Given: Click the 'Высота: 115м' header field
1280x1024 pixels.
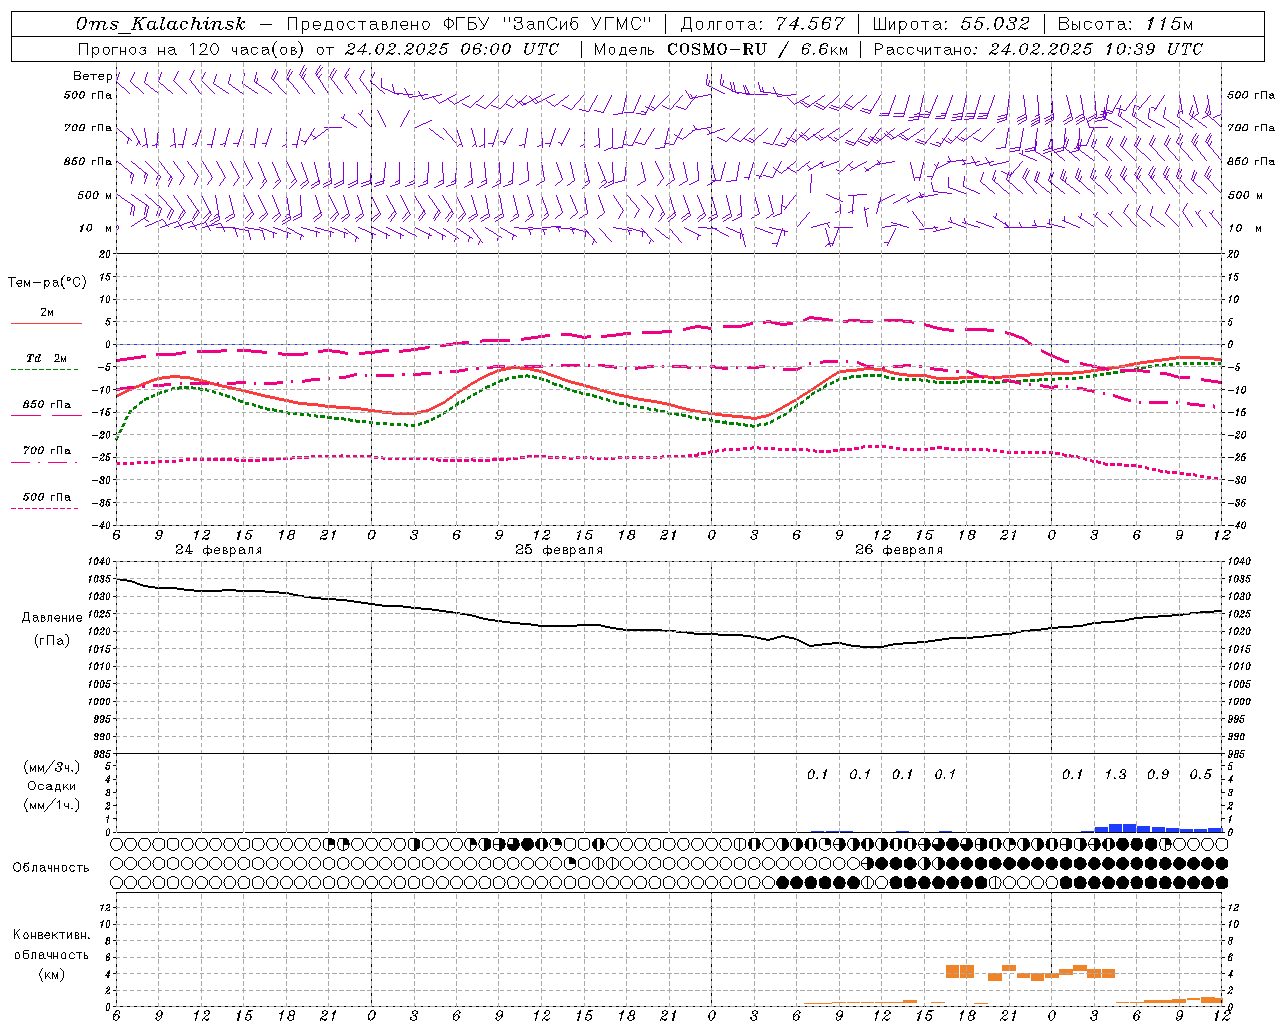Looking at the screenshot, I should (x=1126, y=24).
